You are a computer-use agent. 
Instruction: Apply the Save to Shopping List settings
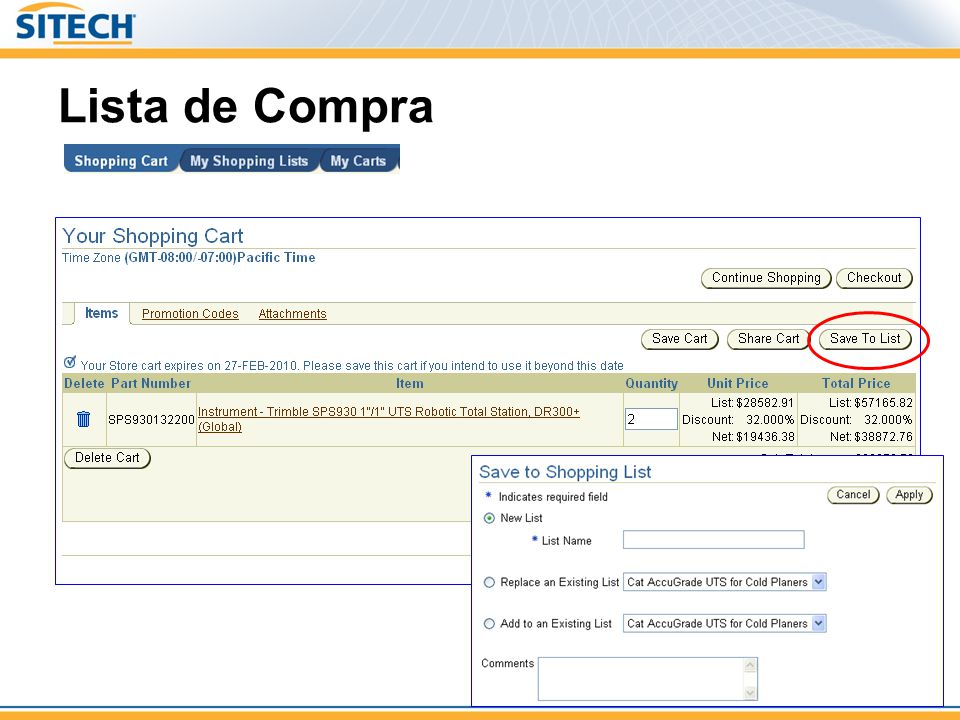pos(909,495)
